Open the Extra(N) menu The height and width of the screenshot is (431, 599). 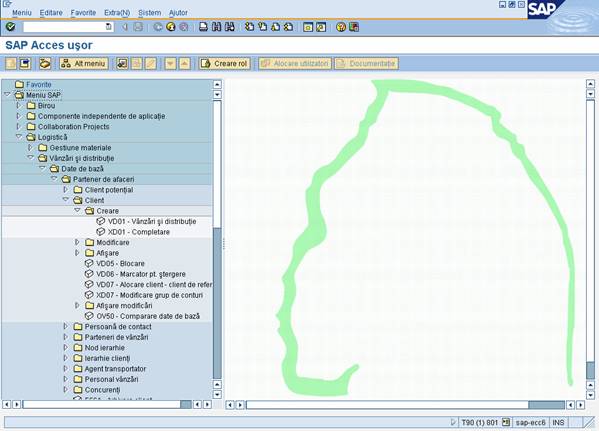(117, 13)
